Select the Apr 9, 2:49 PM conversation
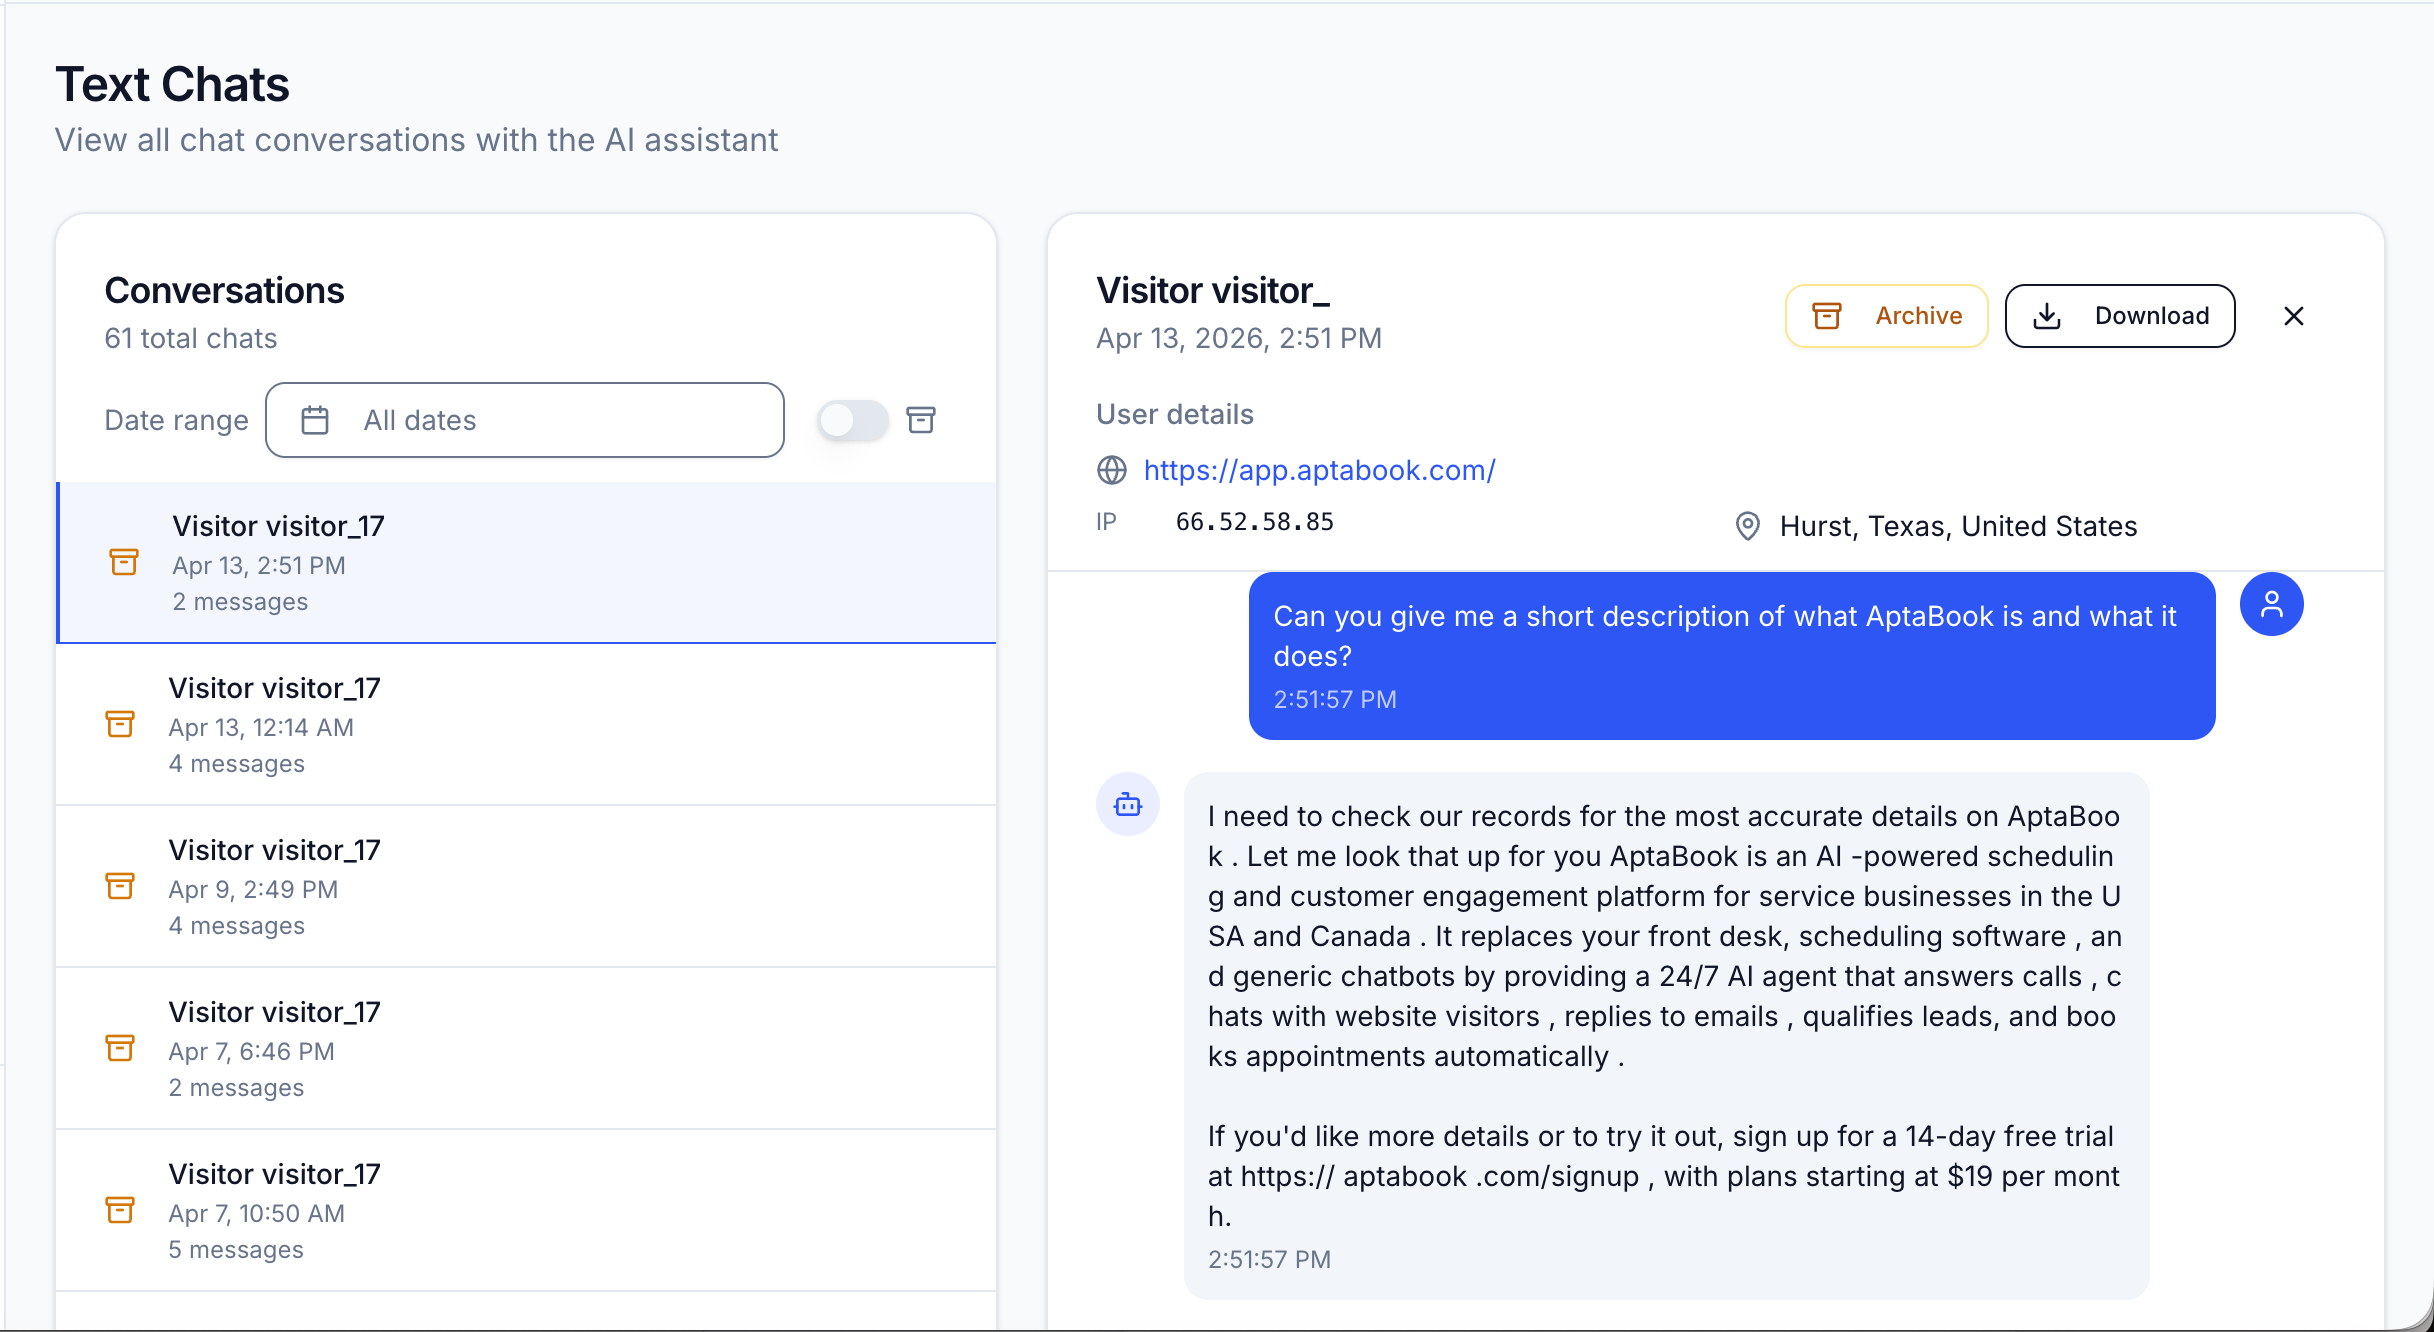Screen dimensions: 2434x1332 tap(526, 887)
